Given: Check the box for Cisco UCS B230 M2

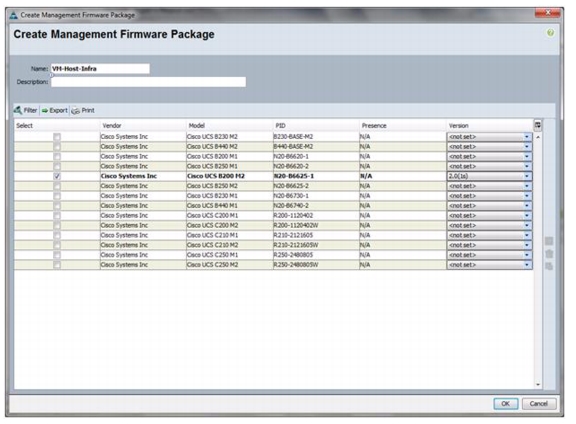Looking at the screenshot, I should [57, 137].
